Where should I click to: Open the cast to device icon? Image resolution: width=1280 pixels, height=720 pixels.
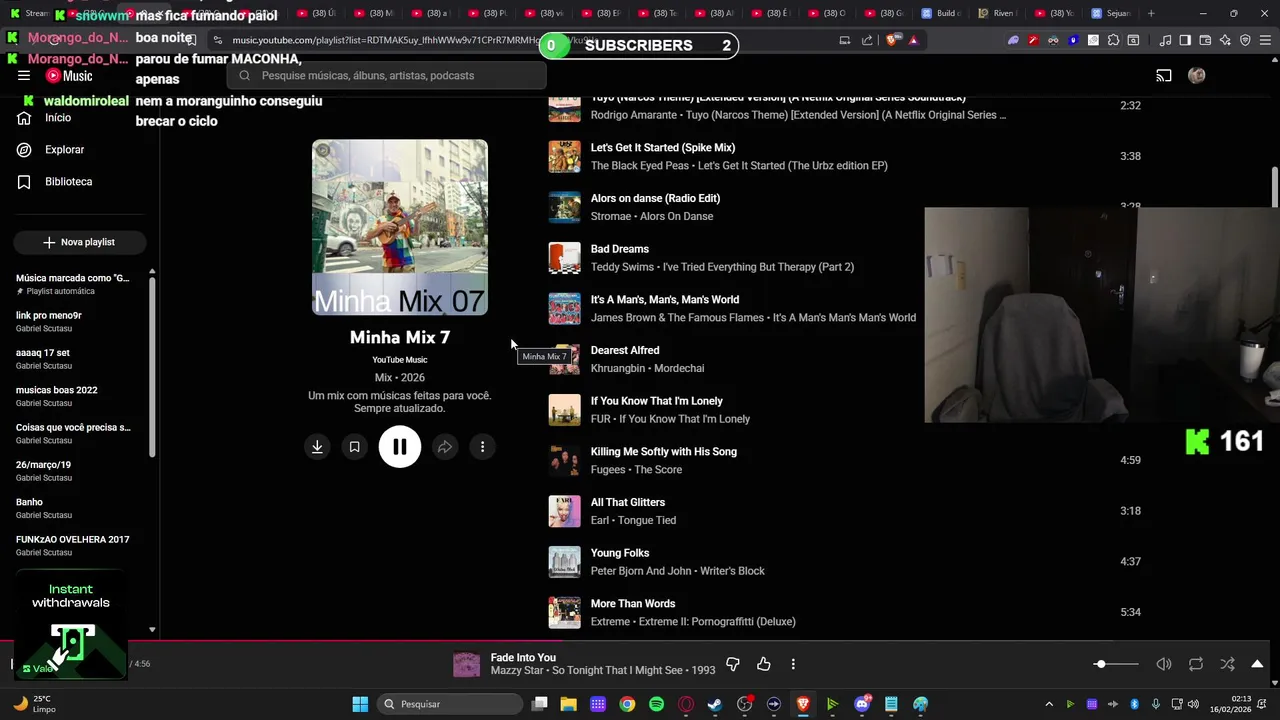1164,76
